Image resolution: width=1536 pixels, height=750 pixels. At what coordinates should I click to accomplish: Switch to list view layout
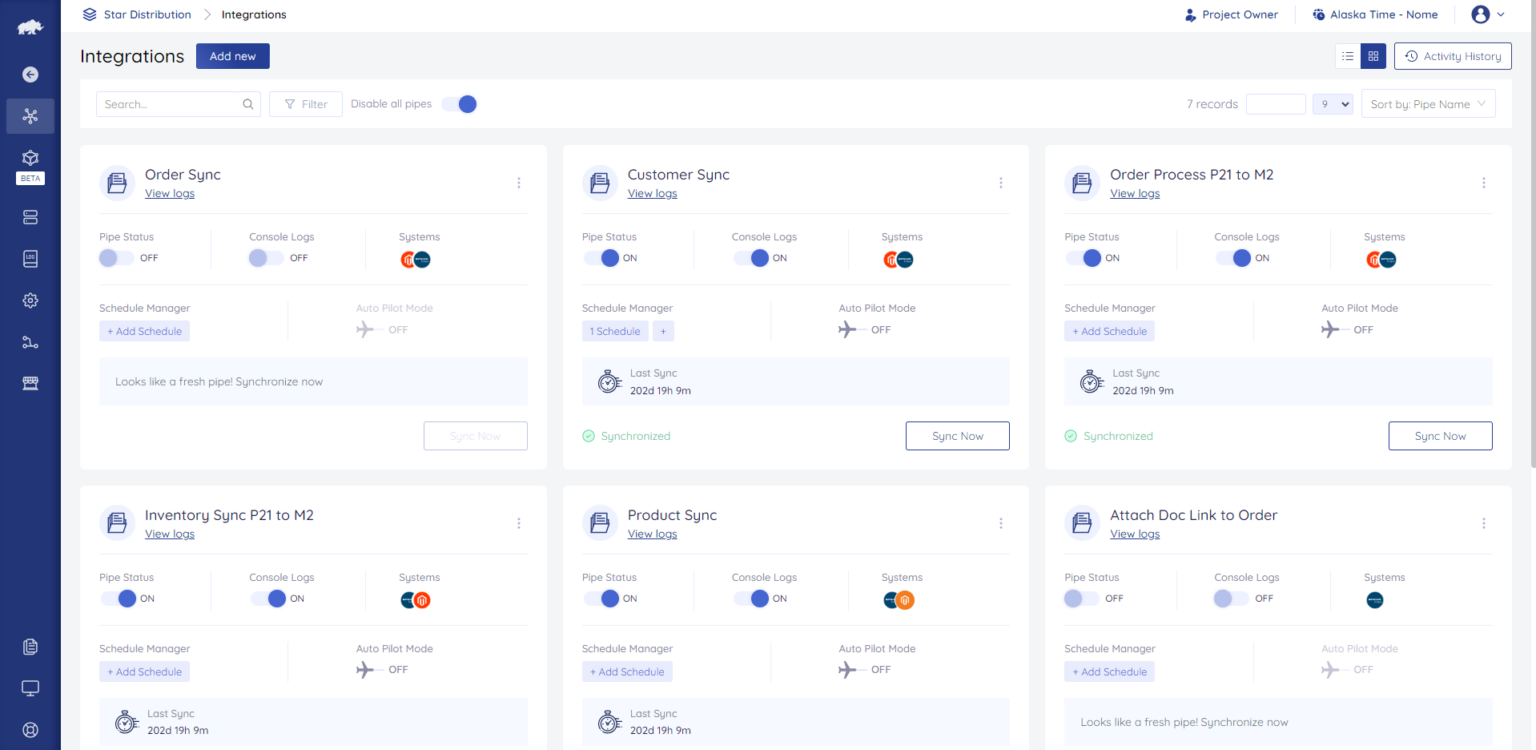point(1347,56)
